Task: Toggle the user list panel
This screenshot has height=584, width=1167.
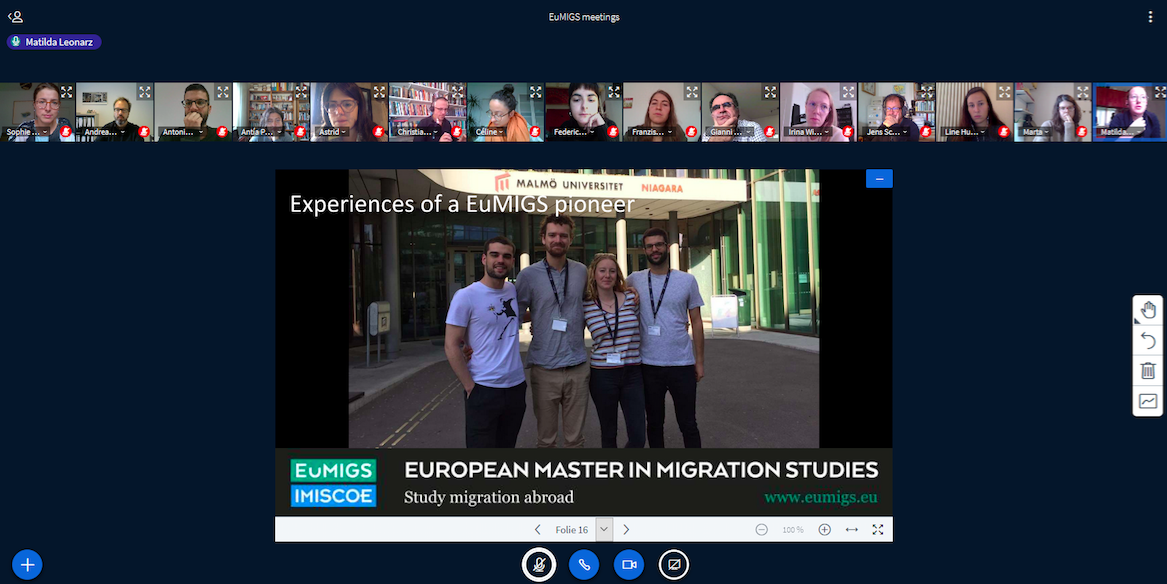Action: point(15,17)
